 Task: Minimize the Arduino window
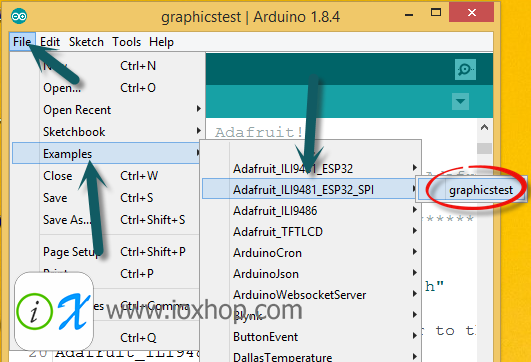click(x=409, y=14)
